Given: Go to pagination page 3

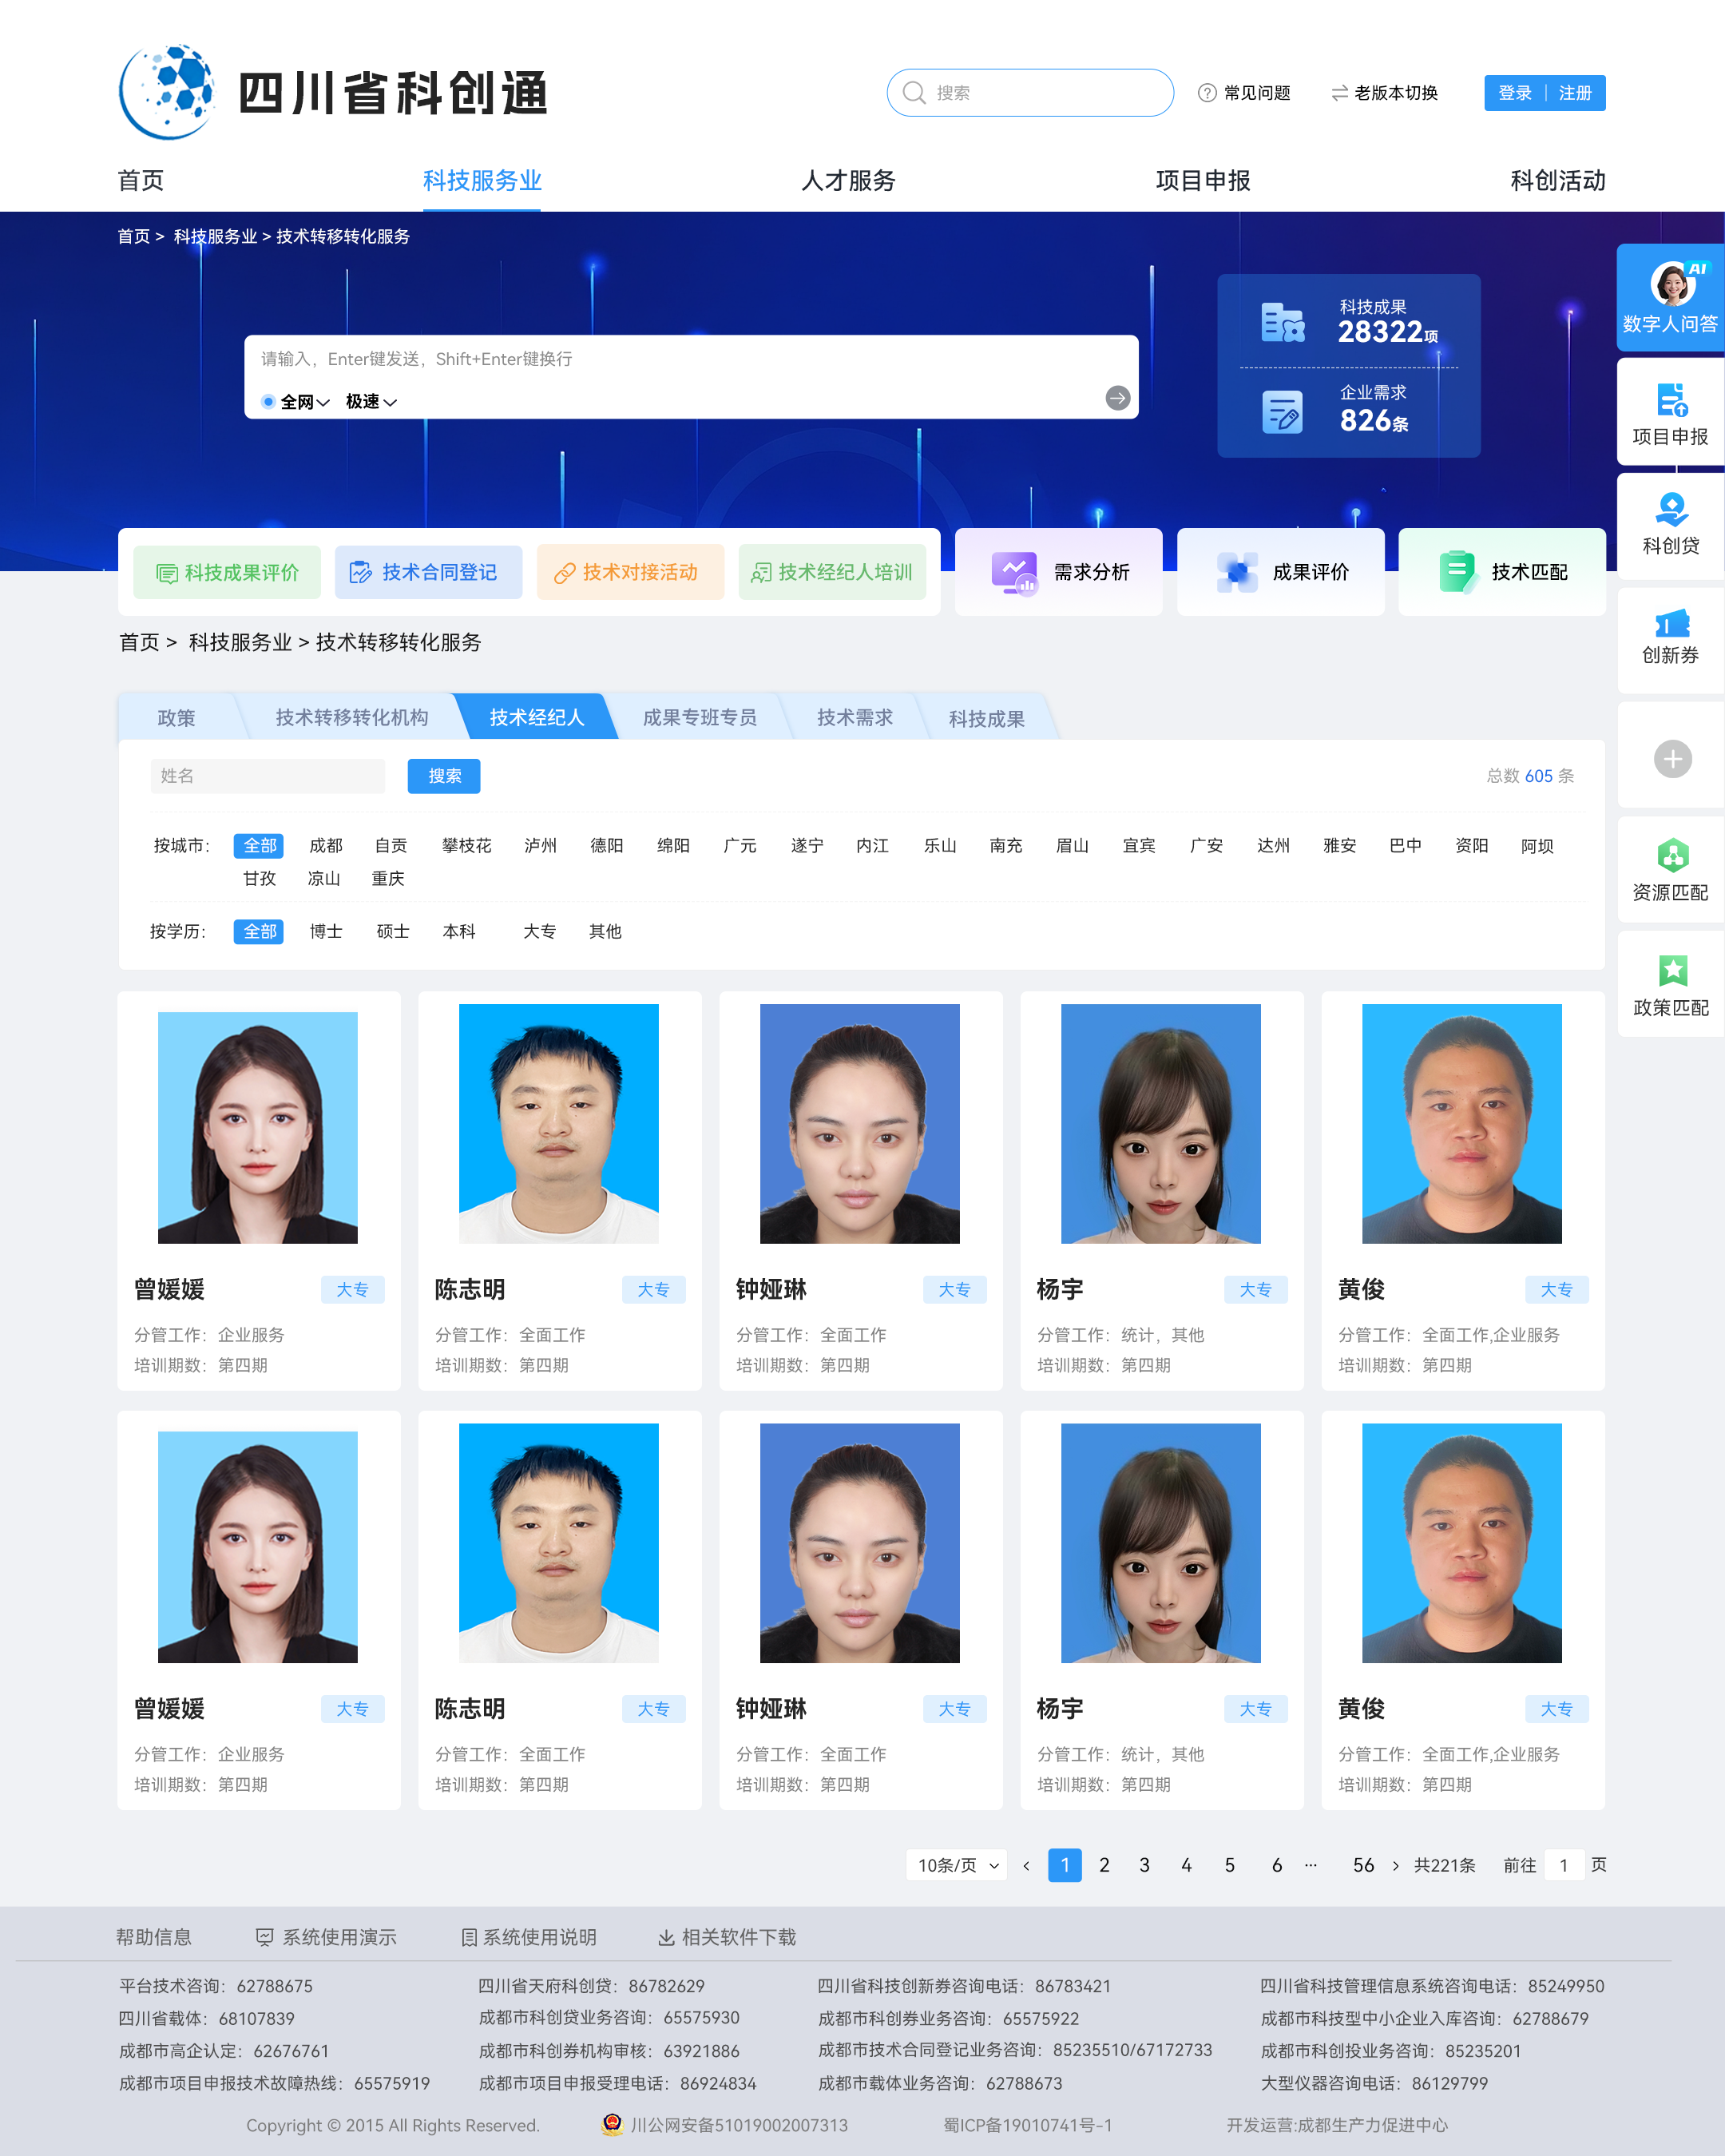Looking at the screenshot, I should pyautogui.click(x=1144, y=1865).
